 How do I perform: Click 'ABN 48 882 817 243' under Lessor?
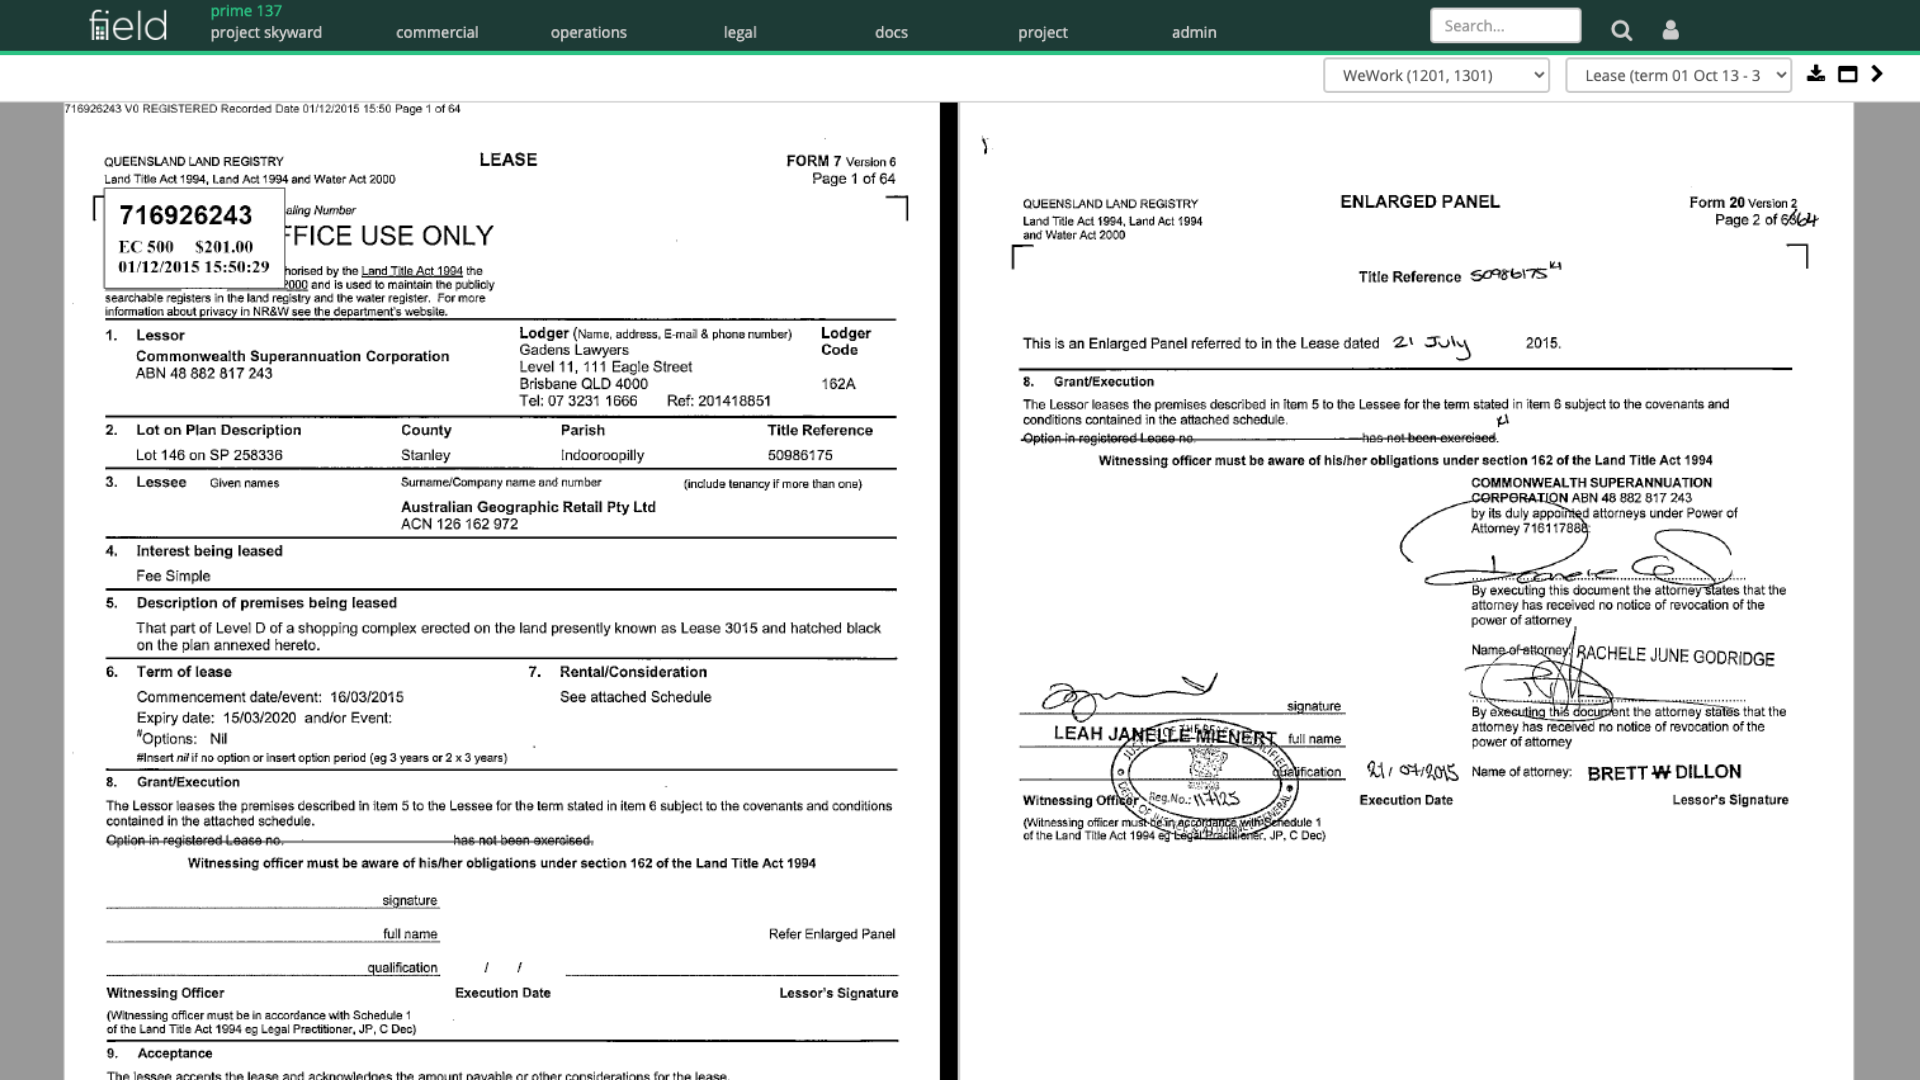pyautogui.click(x=204, y=373)
